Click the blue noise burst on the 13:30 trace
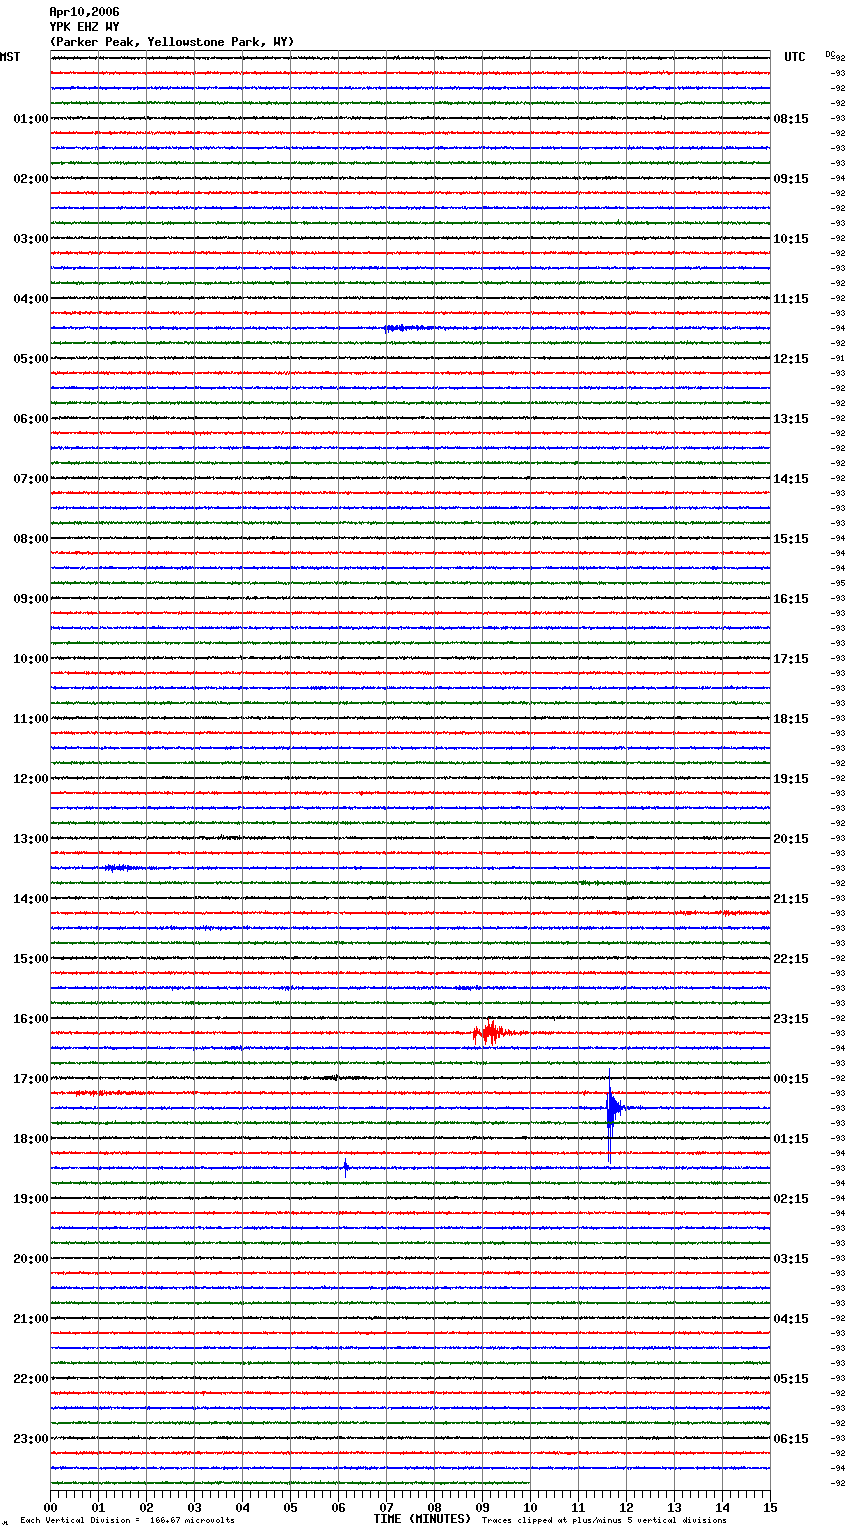850x1534 pixels. 121,868
